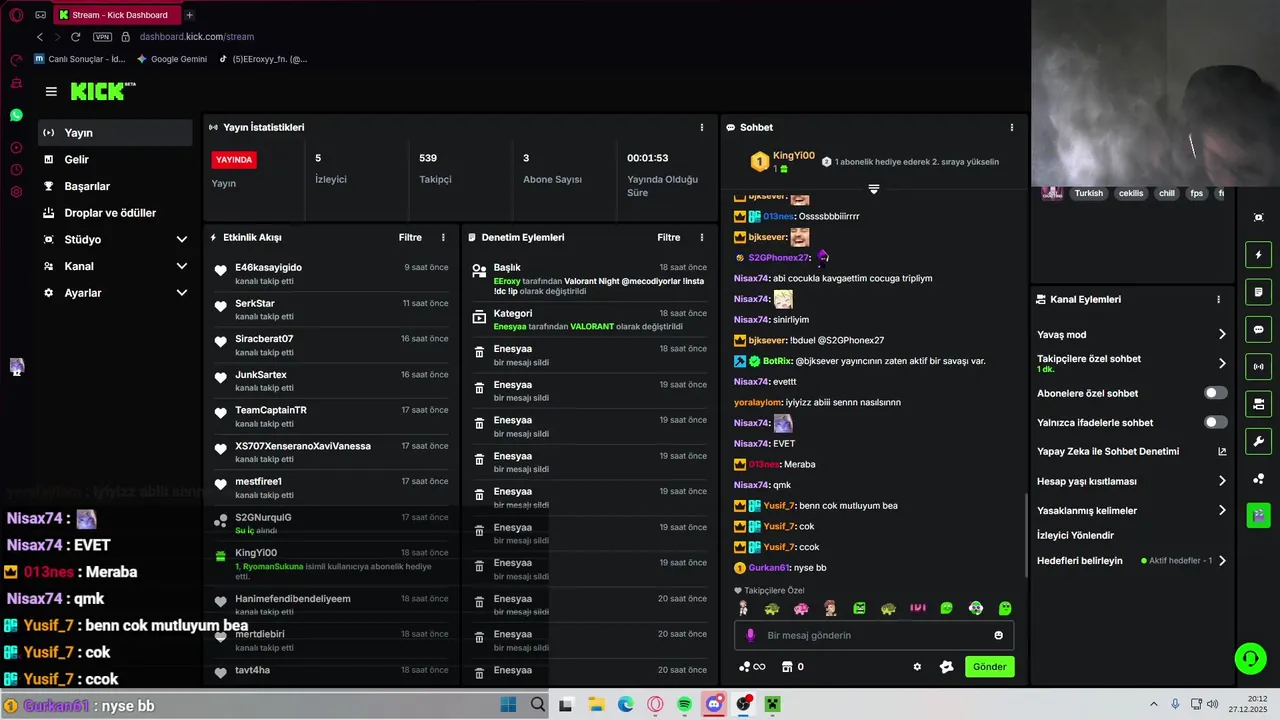
Task: Click the Bir mesaj gönderin input
Action: click(x=874, y=635)
